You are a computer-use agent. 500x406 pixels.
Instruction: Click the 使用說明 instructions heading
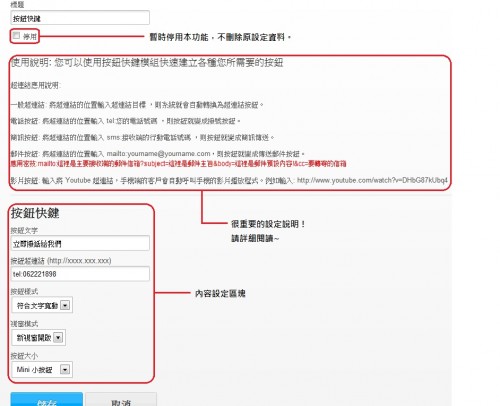(x=147, y=62)
